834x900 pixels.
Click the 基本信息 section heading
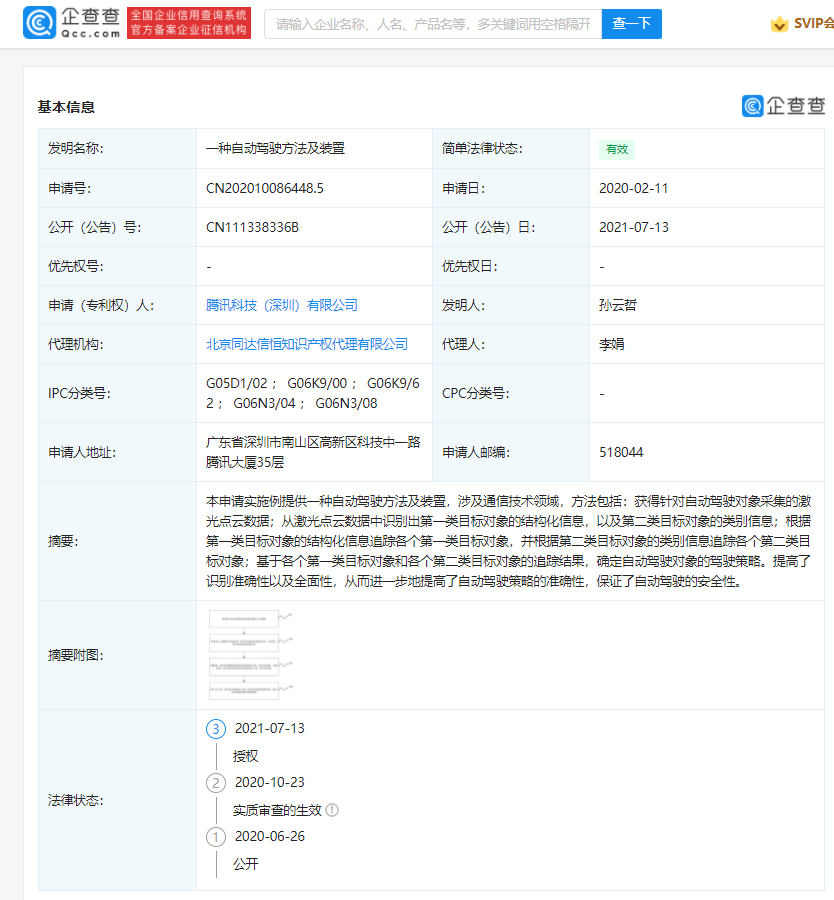tap(66, 107)
